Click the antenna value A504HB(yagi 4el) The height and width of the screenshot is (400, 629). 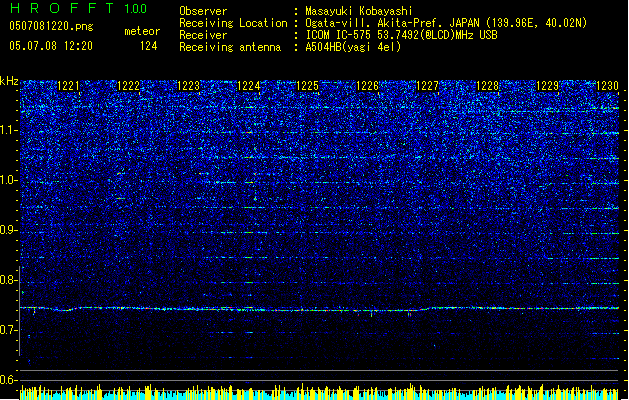pos(353,47)
